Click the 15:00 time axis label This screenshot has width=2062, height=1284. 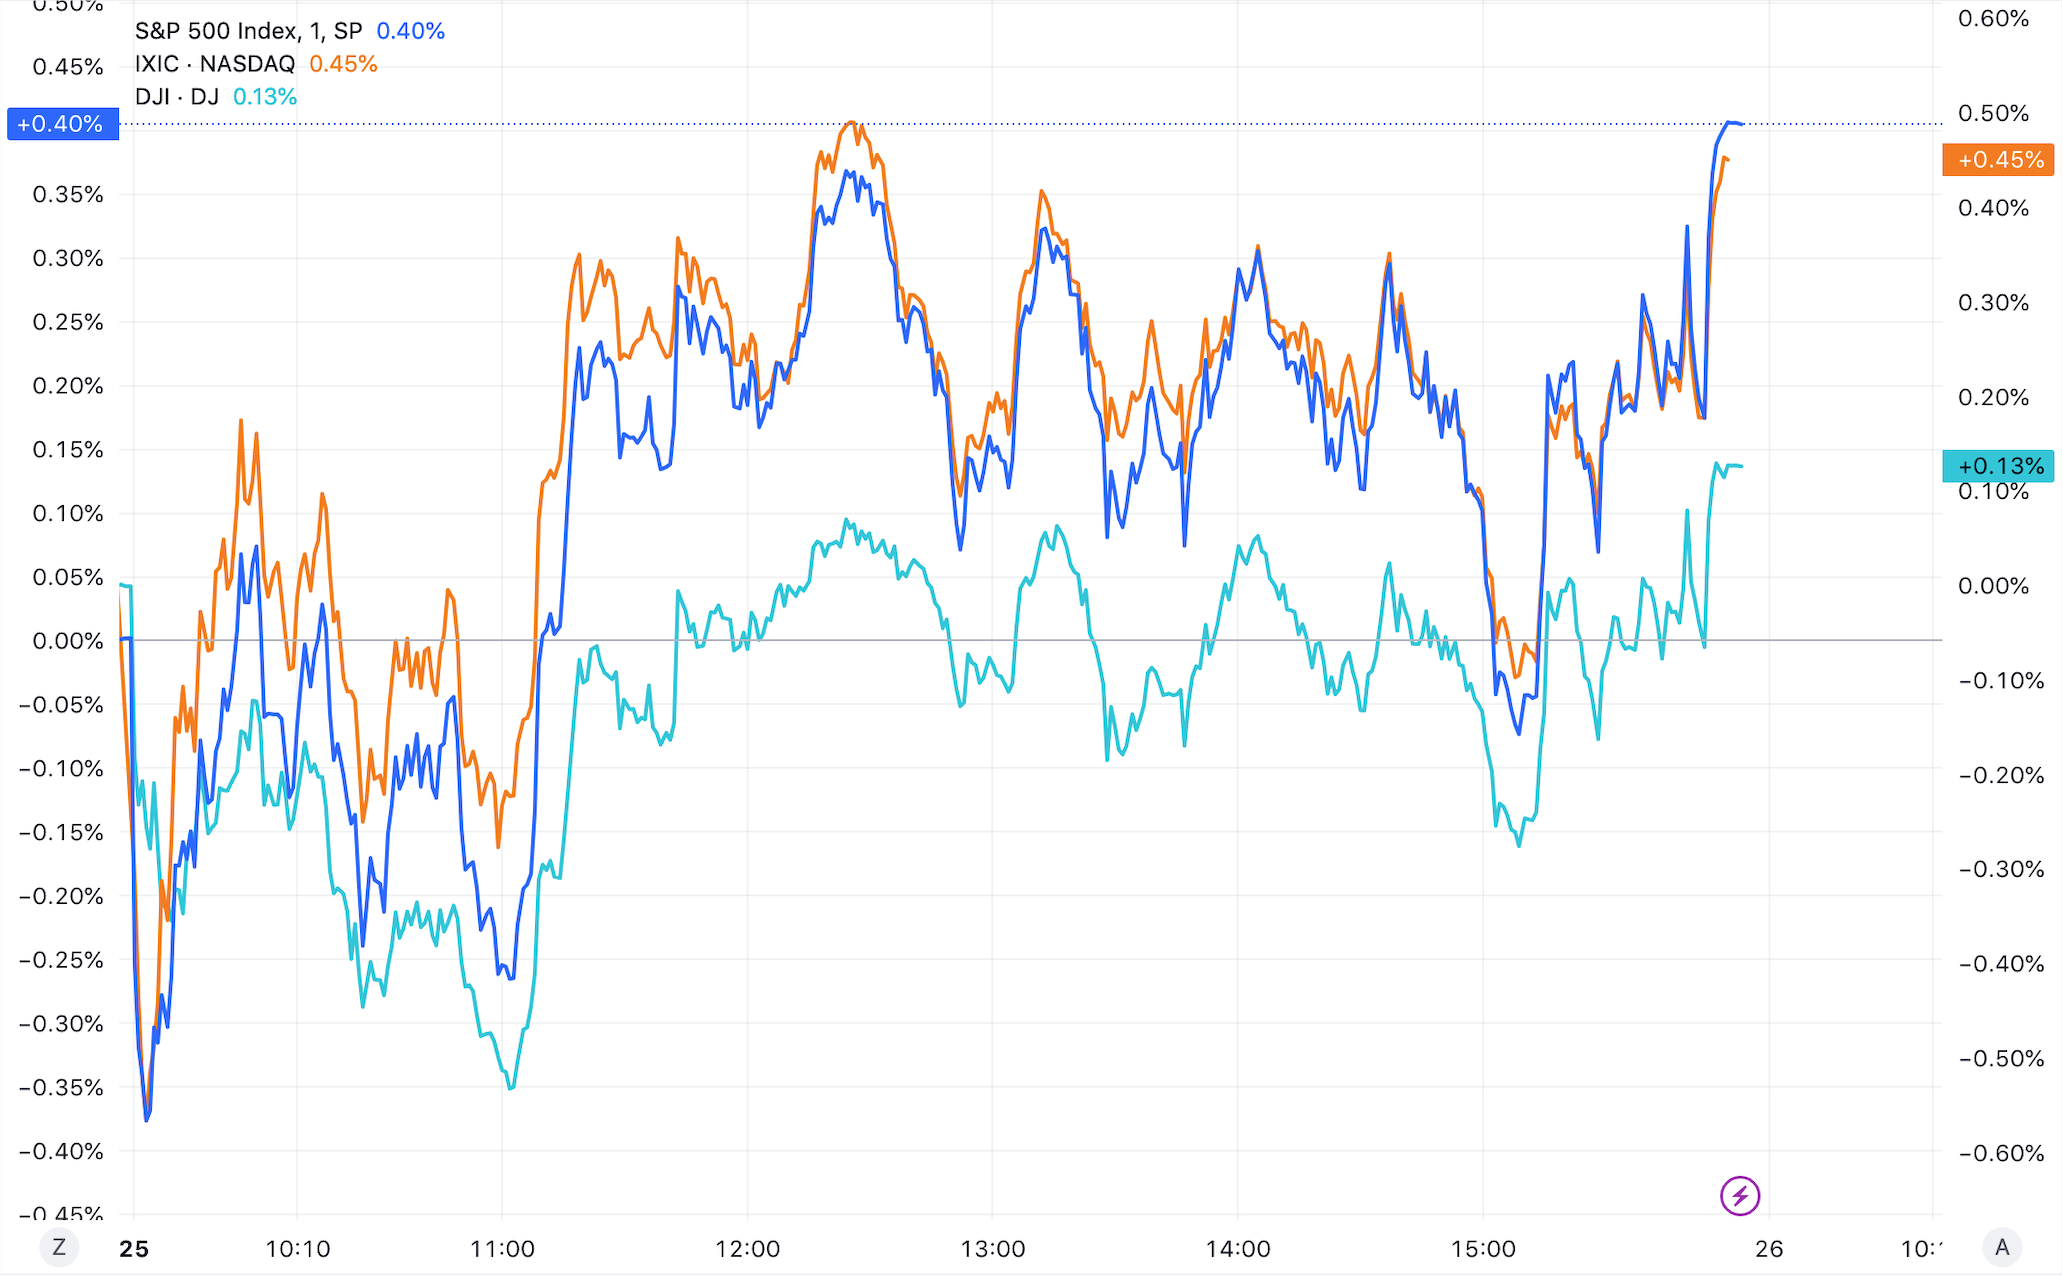[x=1483, y=1248]
